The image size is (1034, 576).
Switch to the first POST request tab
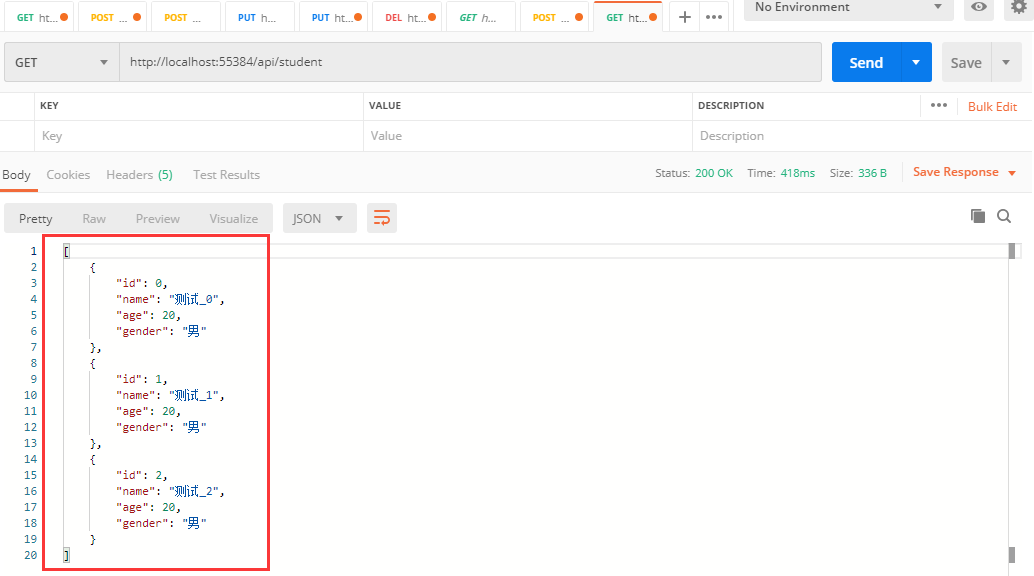(x=112, y=17)
